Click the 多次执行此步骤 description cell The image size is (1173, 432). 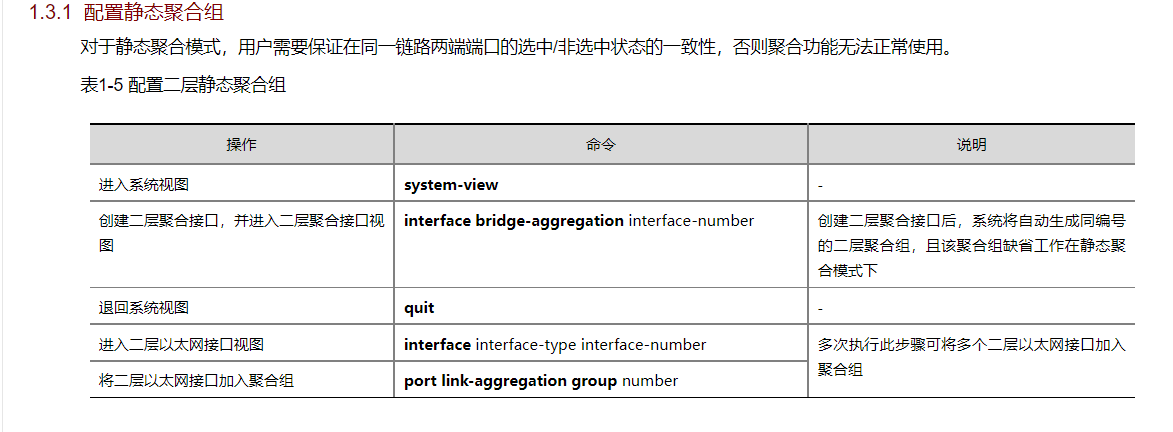(x=971, y=357)
